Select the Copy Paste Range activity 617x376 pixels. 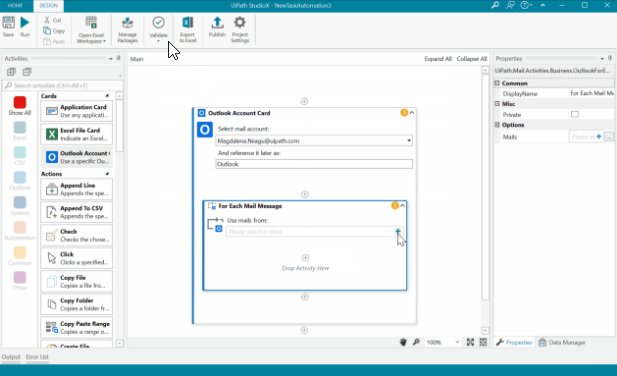pyautogui.click(x=77, y=327)
